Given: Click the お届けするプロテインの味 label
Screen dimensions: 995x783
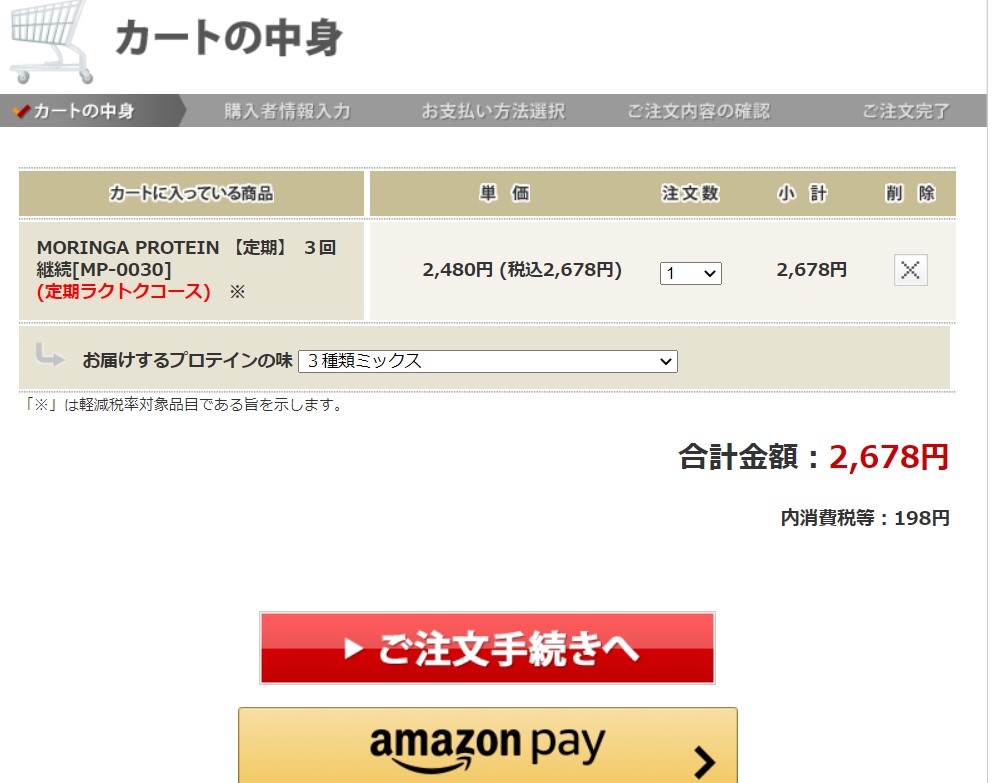Looking at the screenshot, I should click(x=188, y=360).
